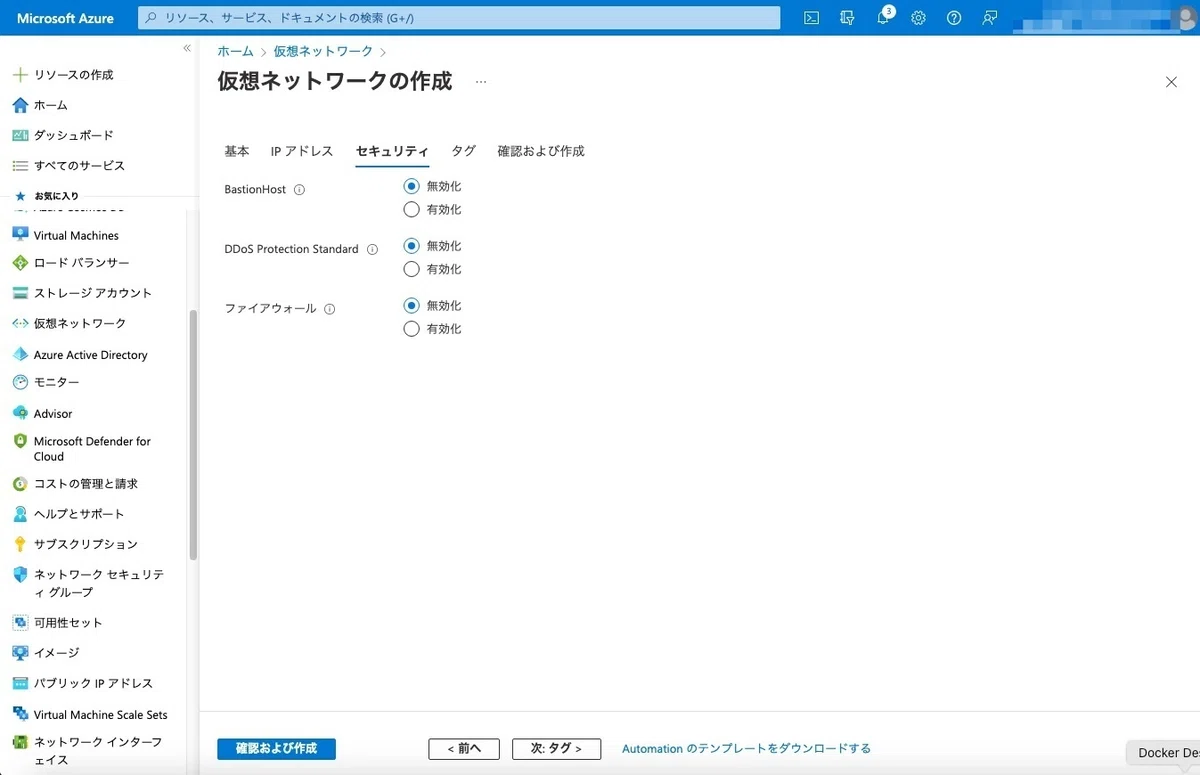Click the ネットワーク セキュリティ グループ shield icon

tap(20, 575)
